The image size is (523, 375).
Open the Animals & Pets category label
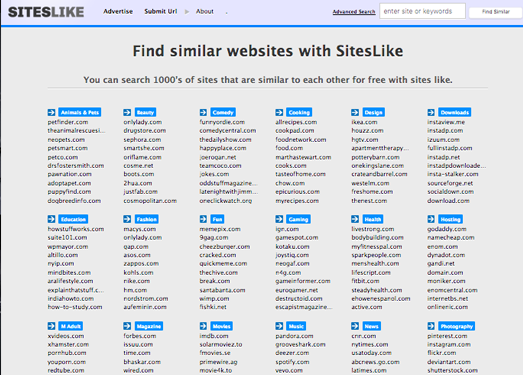click(80, 112)
